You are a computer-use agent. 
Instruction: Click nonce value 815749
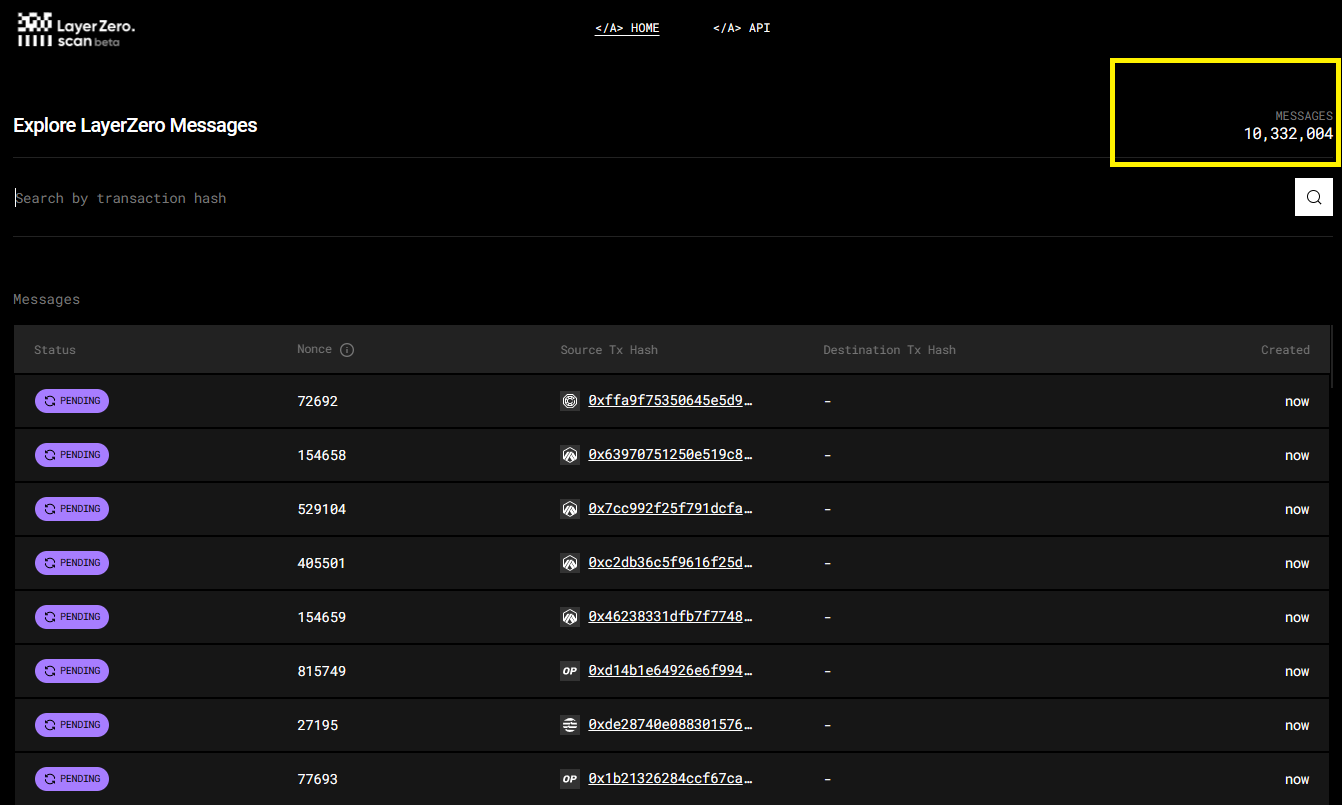[x=321, y=671]
